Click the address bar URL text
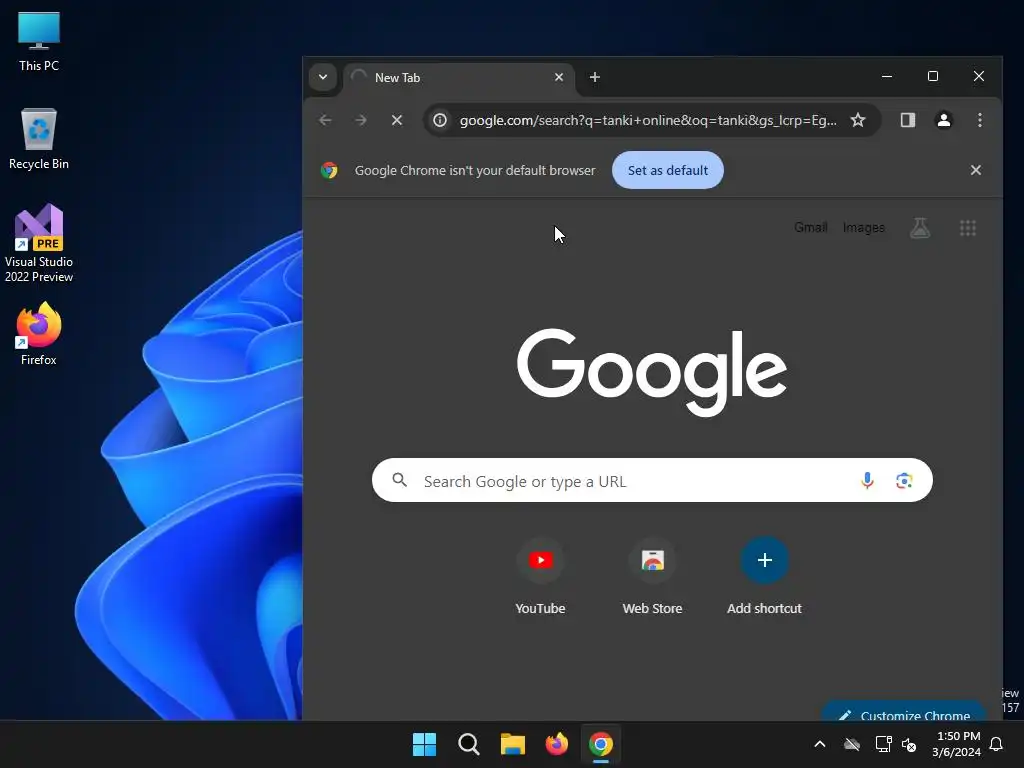 [648, 120]
